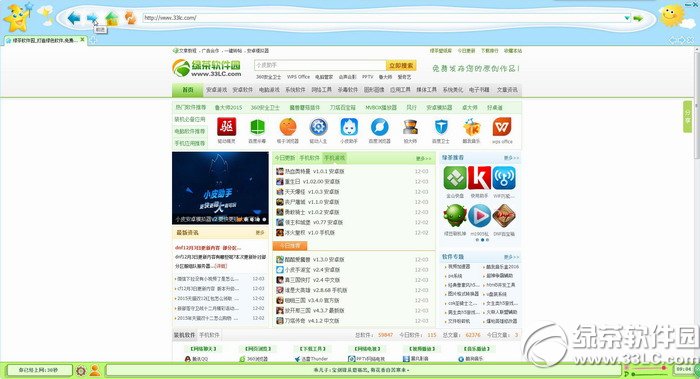This screenshot has width=700, height=379.
Task: Click 更多>> in the 绿茶推荐 panel
Action: (x=512, y=158)
